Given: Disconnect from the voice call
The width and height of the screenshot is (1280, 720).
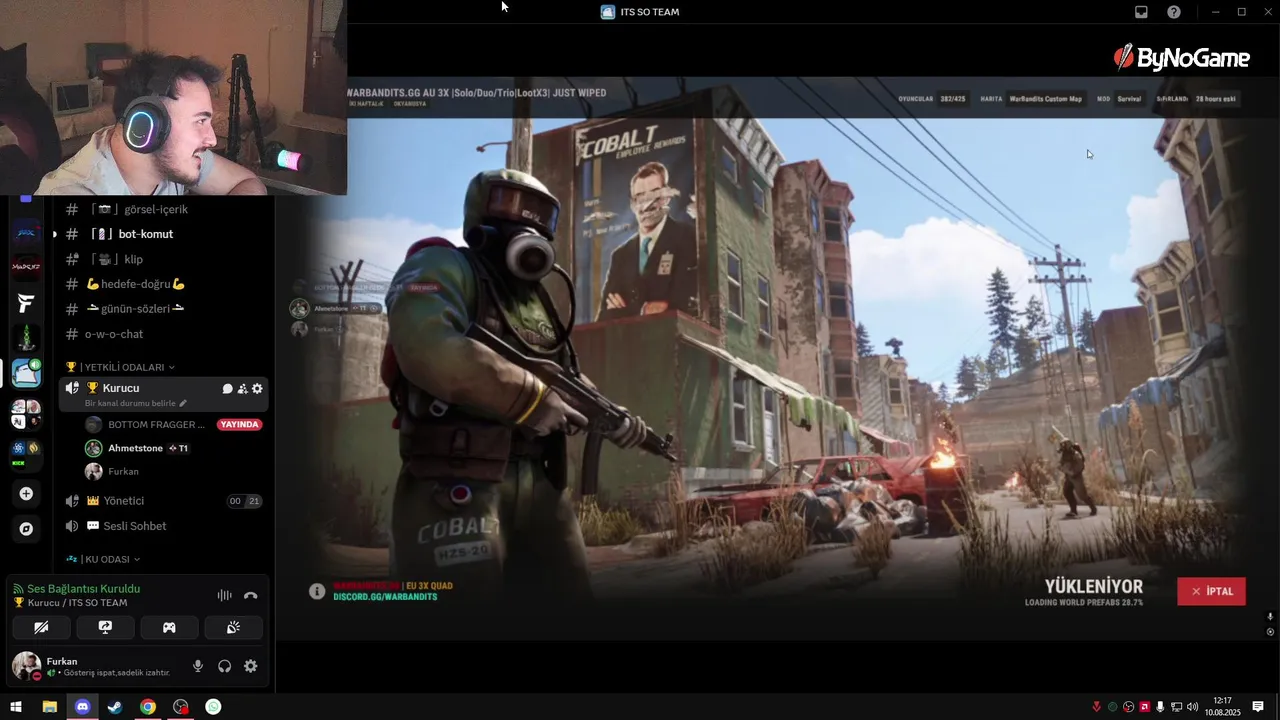Looking at the screenshot, I should [251, 595].
